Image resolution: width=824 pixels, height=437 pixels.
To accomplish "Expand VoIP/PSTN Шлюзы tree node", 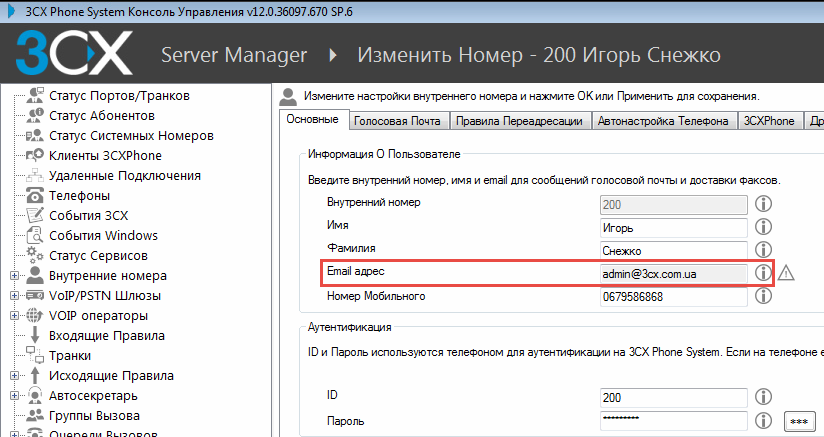I will (14, 295).
